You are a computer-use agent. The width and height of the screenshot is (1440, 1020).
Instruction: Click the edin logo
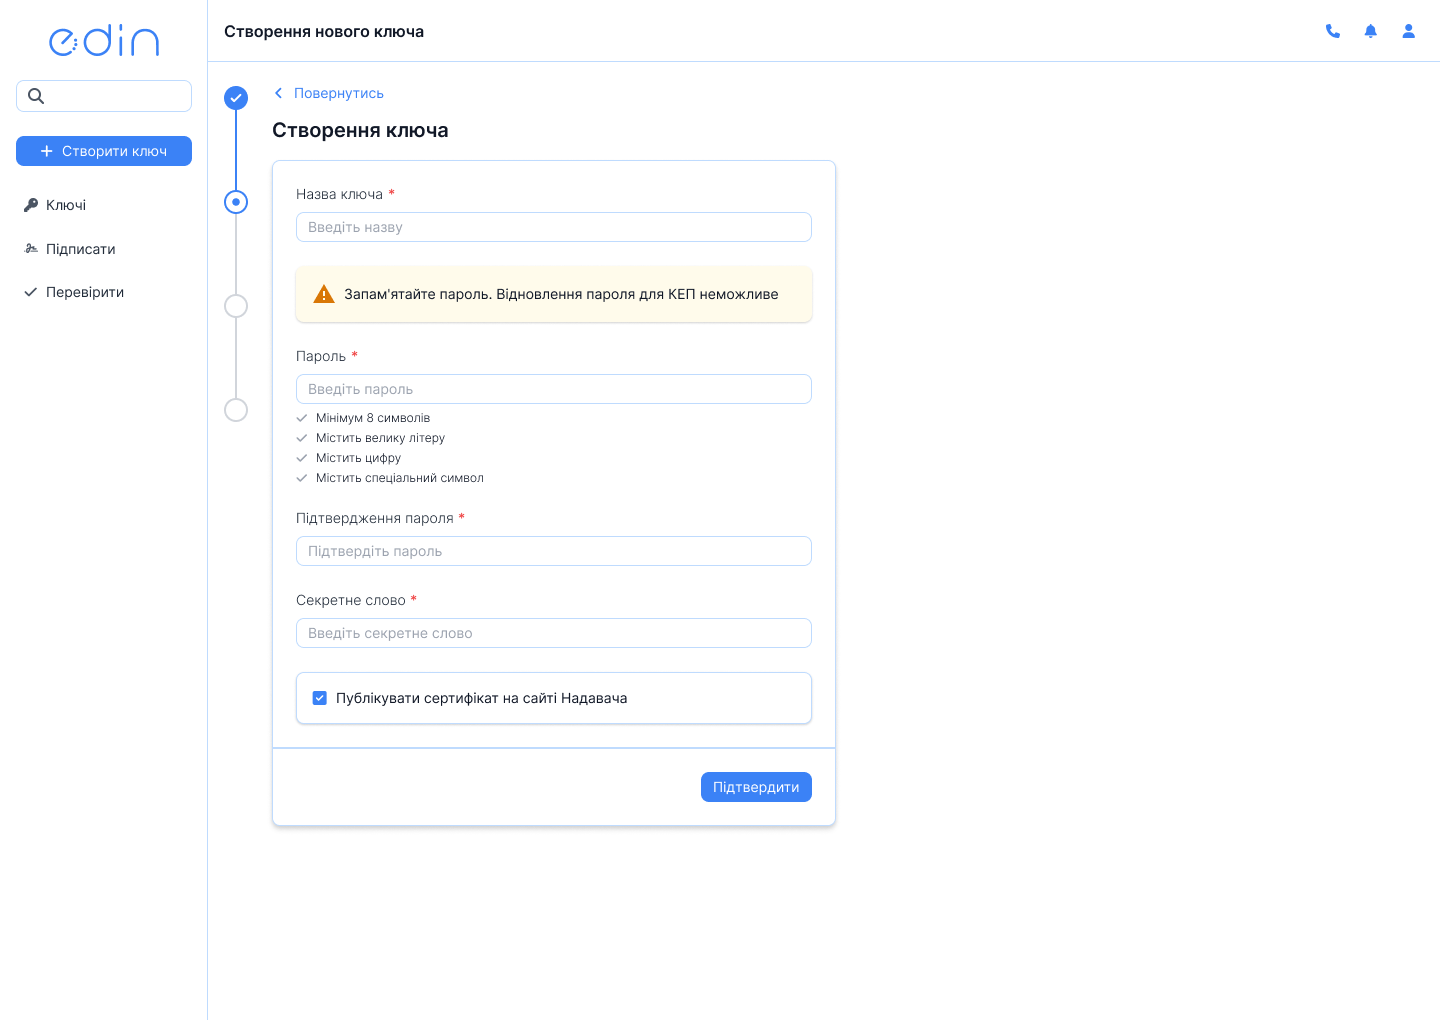point(104,41)
